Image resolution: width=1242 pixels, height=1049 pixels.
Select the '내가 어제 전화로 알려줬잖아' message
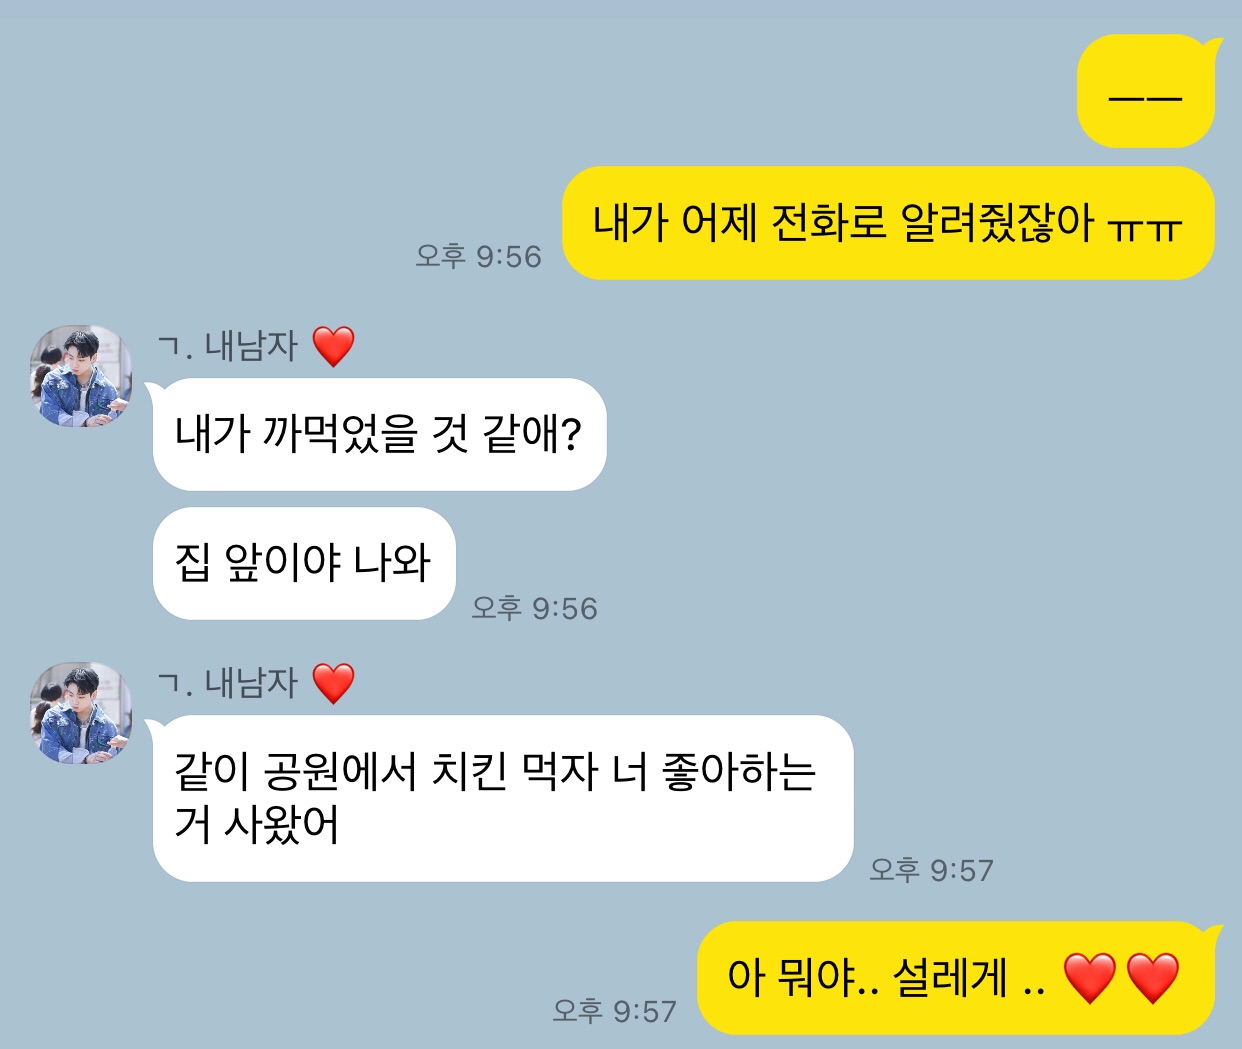888,223
